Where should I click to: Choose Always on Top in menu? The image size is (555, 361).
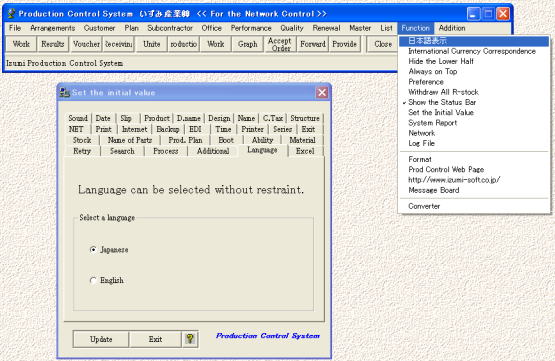tap(474, 72)
